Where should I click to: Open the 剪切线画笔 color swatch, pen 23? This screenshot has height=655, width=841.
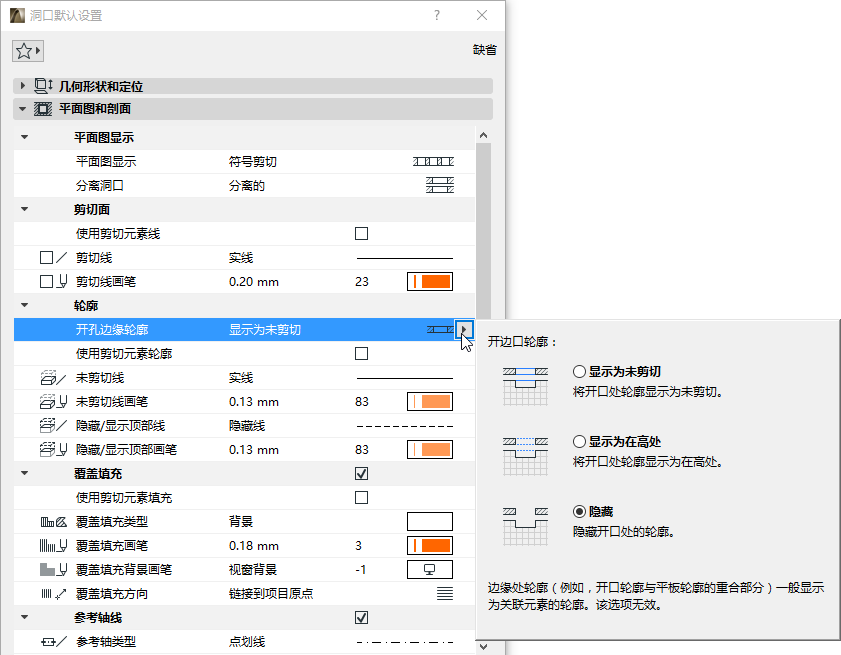[430, 281]
